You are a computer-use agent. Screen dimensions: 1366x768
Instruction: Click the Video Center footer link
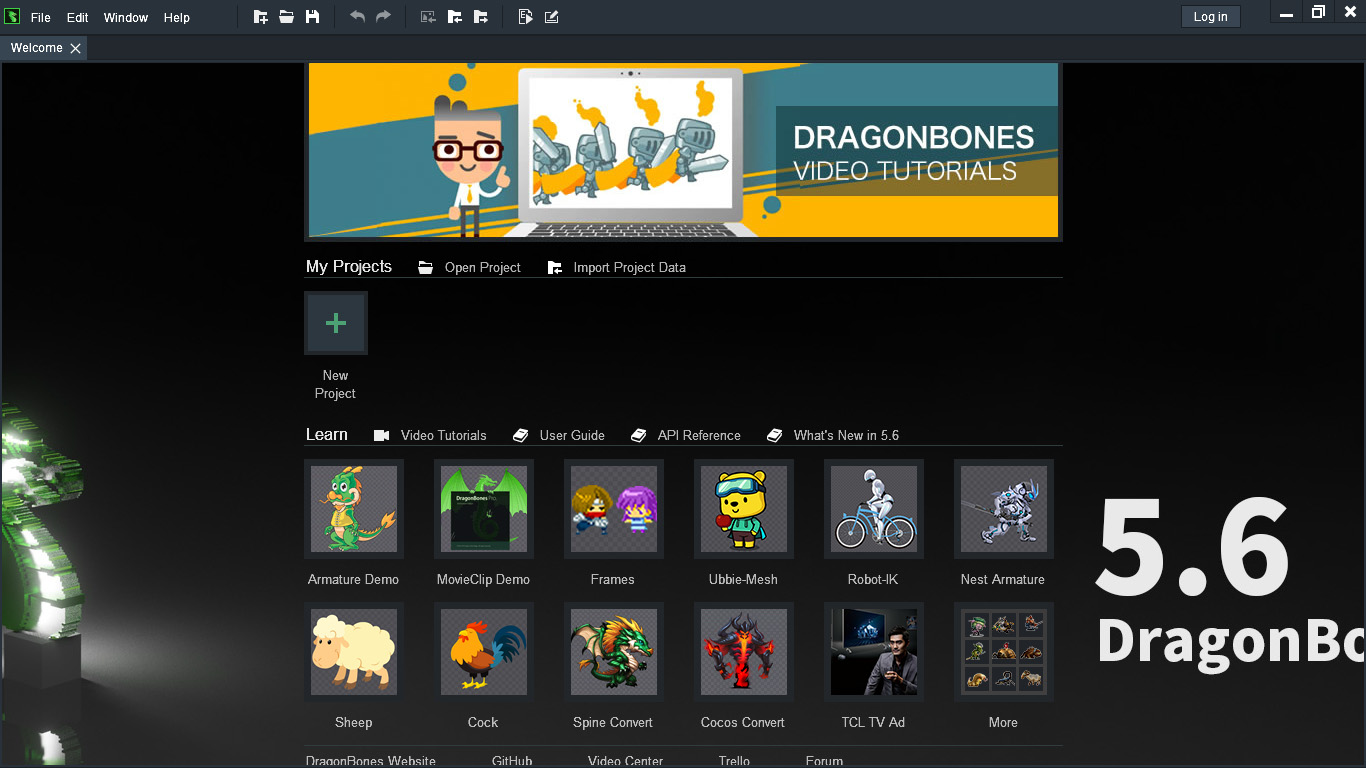626,761
